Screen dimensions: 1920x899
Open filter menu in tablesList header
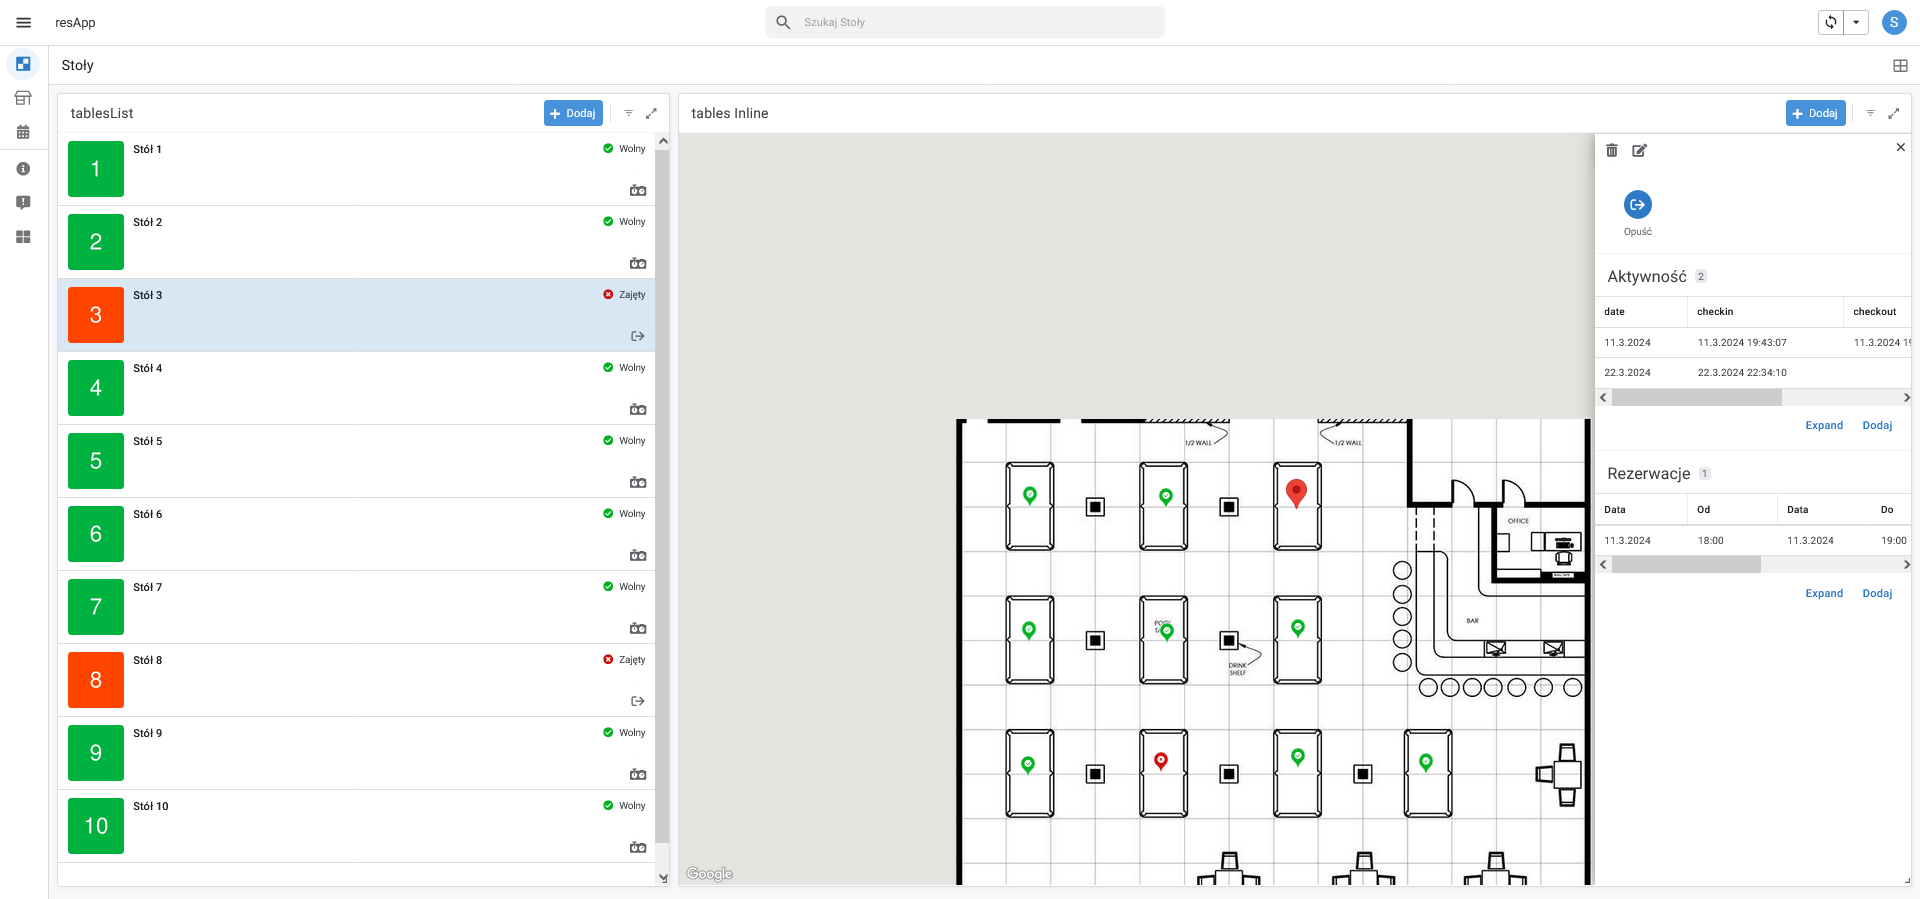[628, 113]
